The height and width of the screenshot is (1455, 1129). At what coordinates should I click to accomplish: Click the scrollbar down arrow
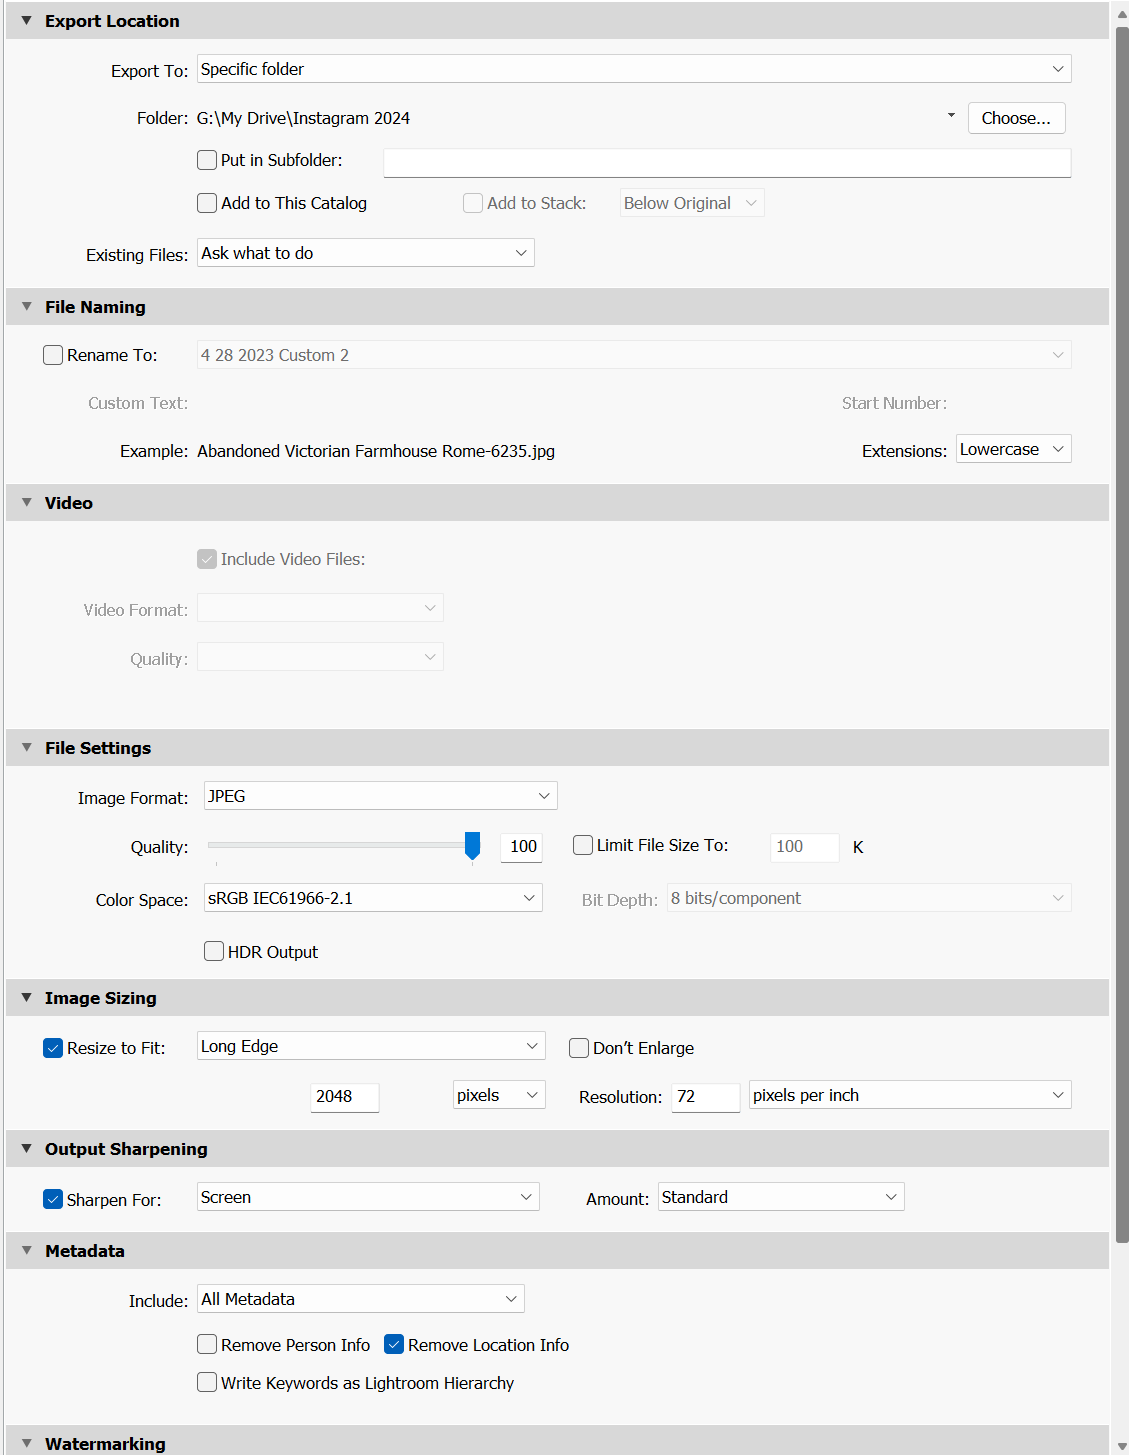pyautogui.click(x=1122, y=1446)
